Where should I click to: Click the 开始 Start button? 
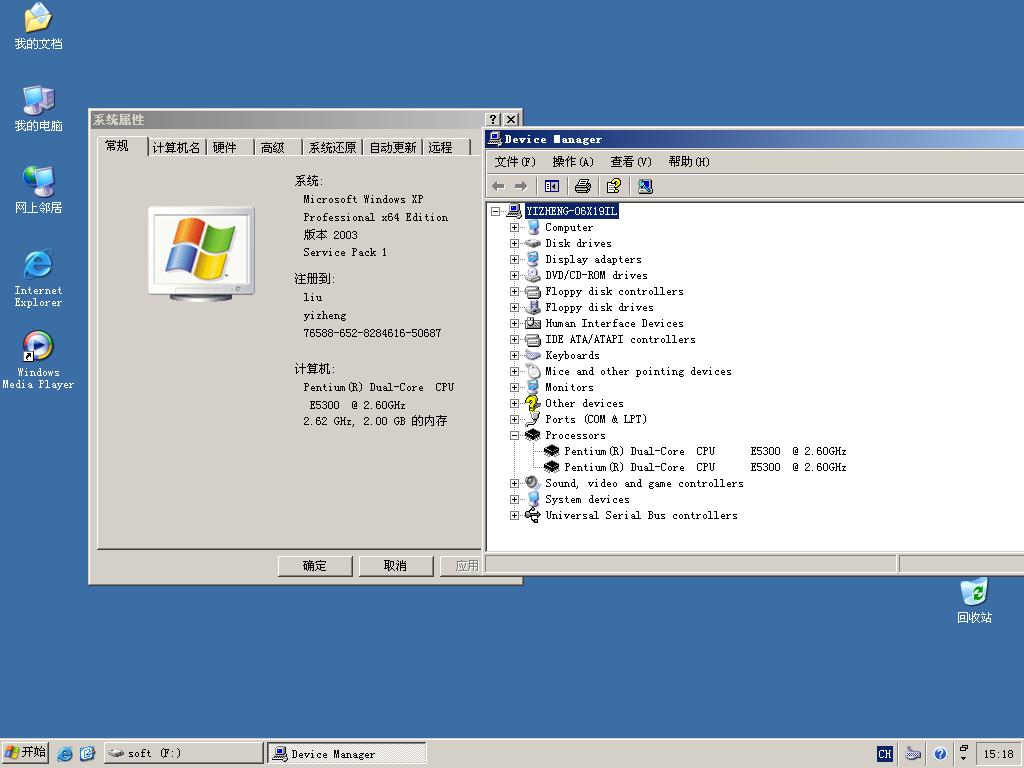(x=26, y=753)
